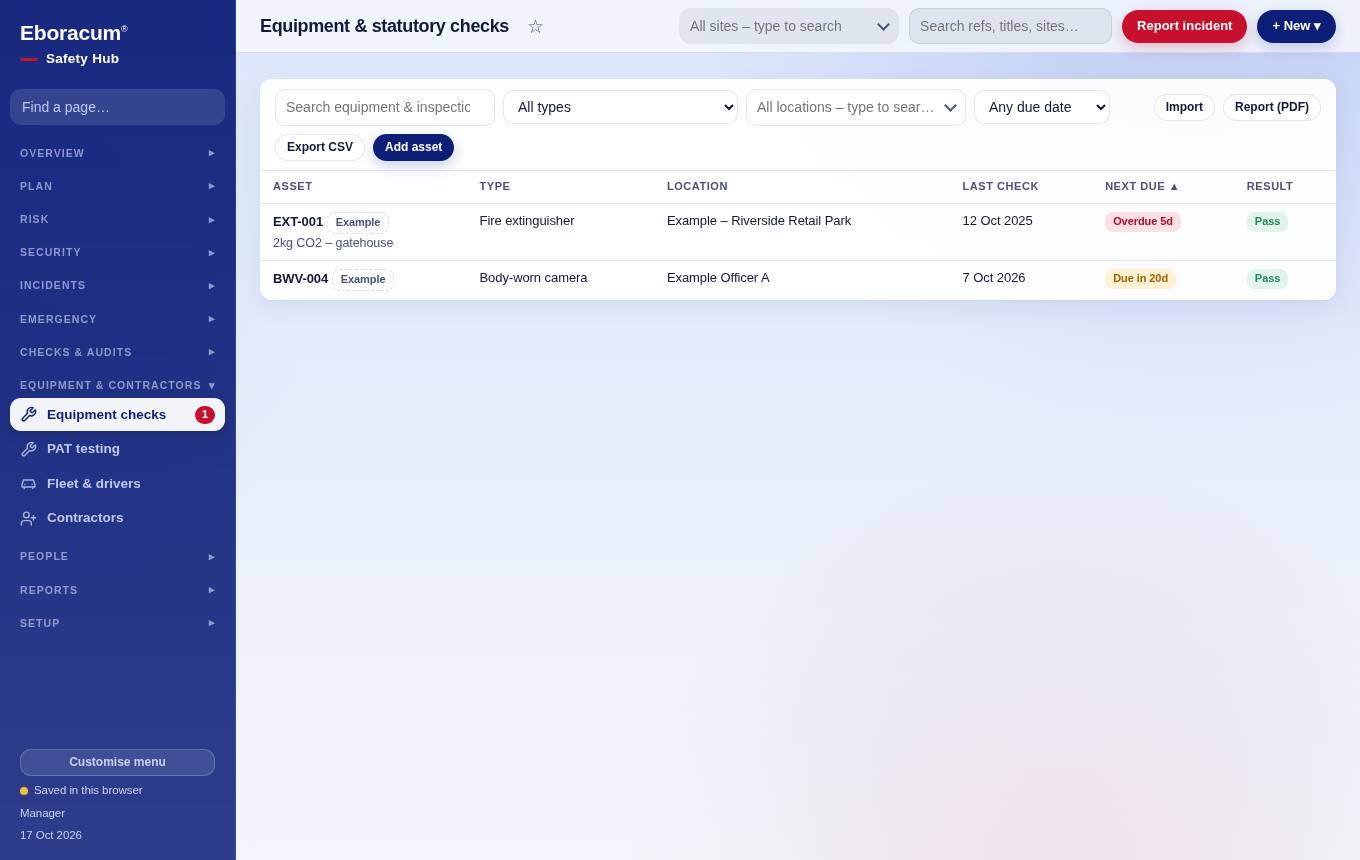Expand the Setup menu section
1360x860 pixels.
pos(117,623)
